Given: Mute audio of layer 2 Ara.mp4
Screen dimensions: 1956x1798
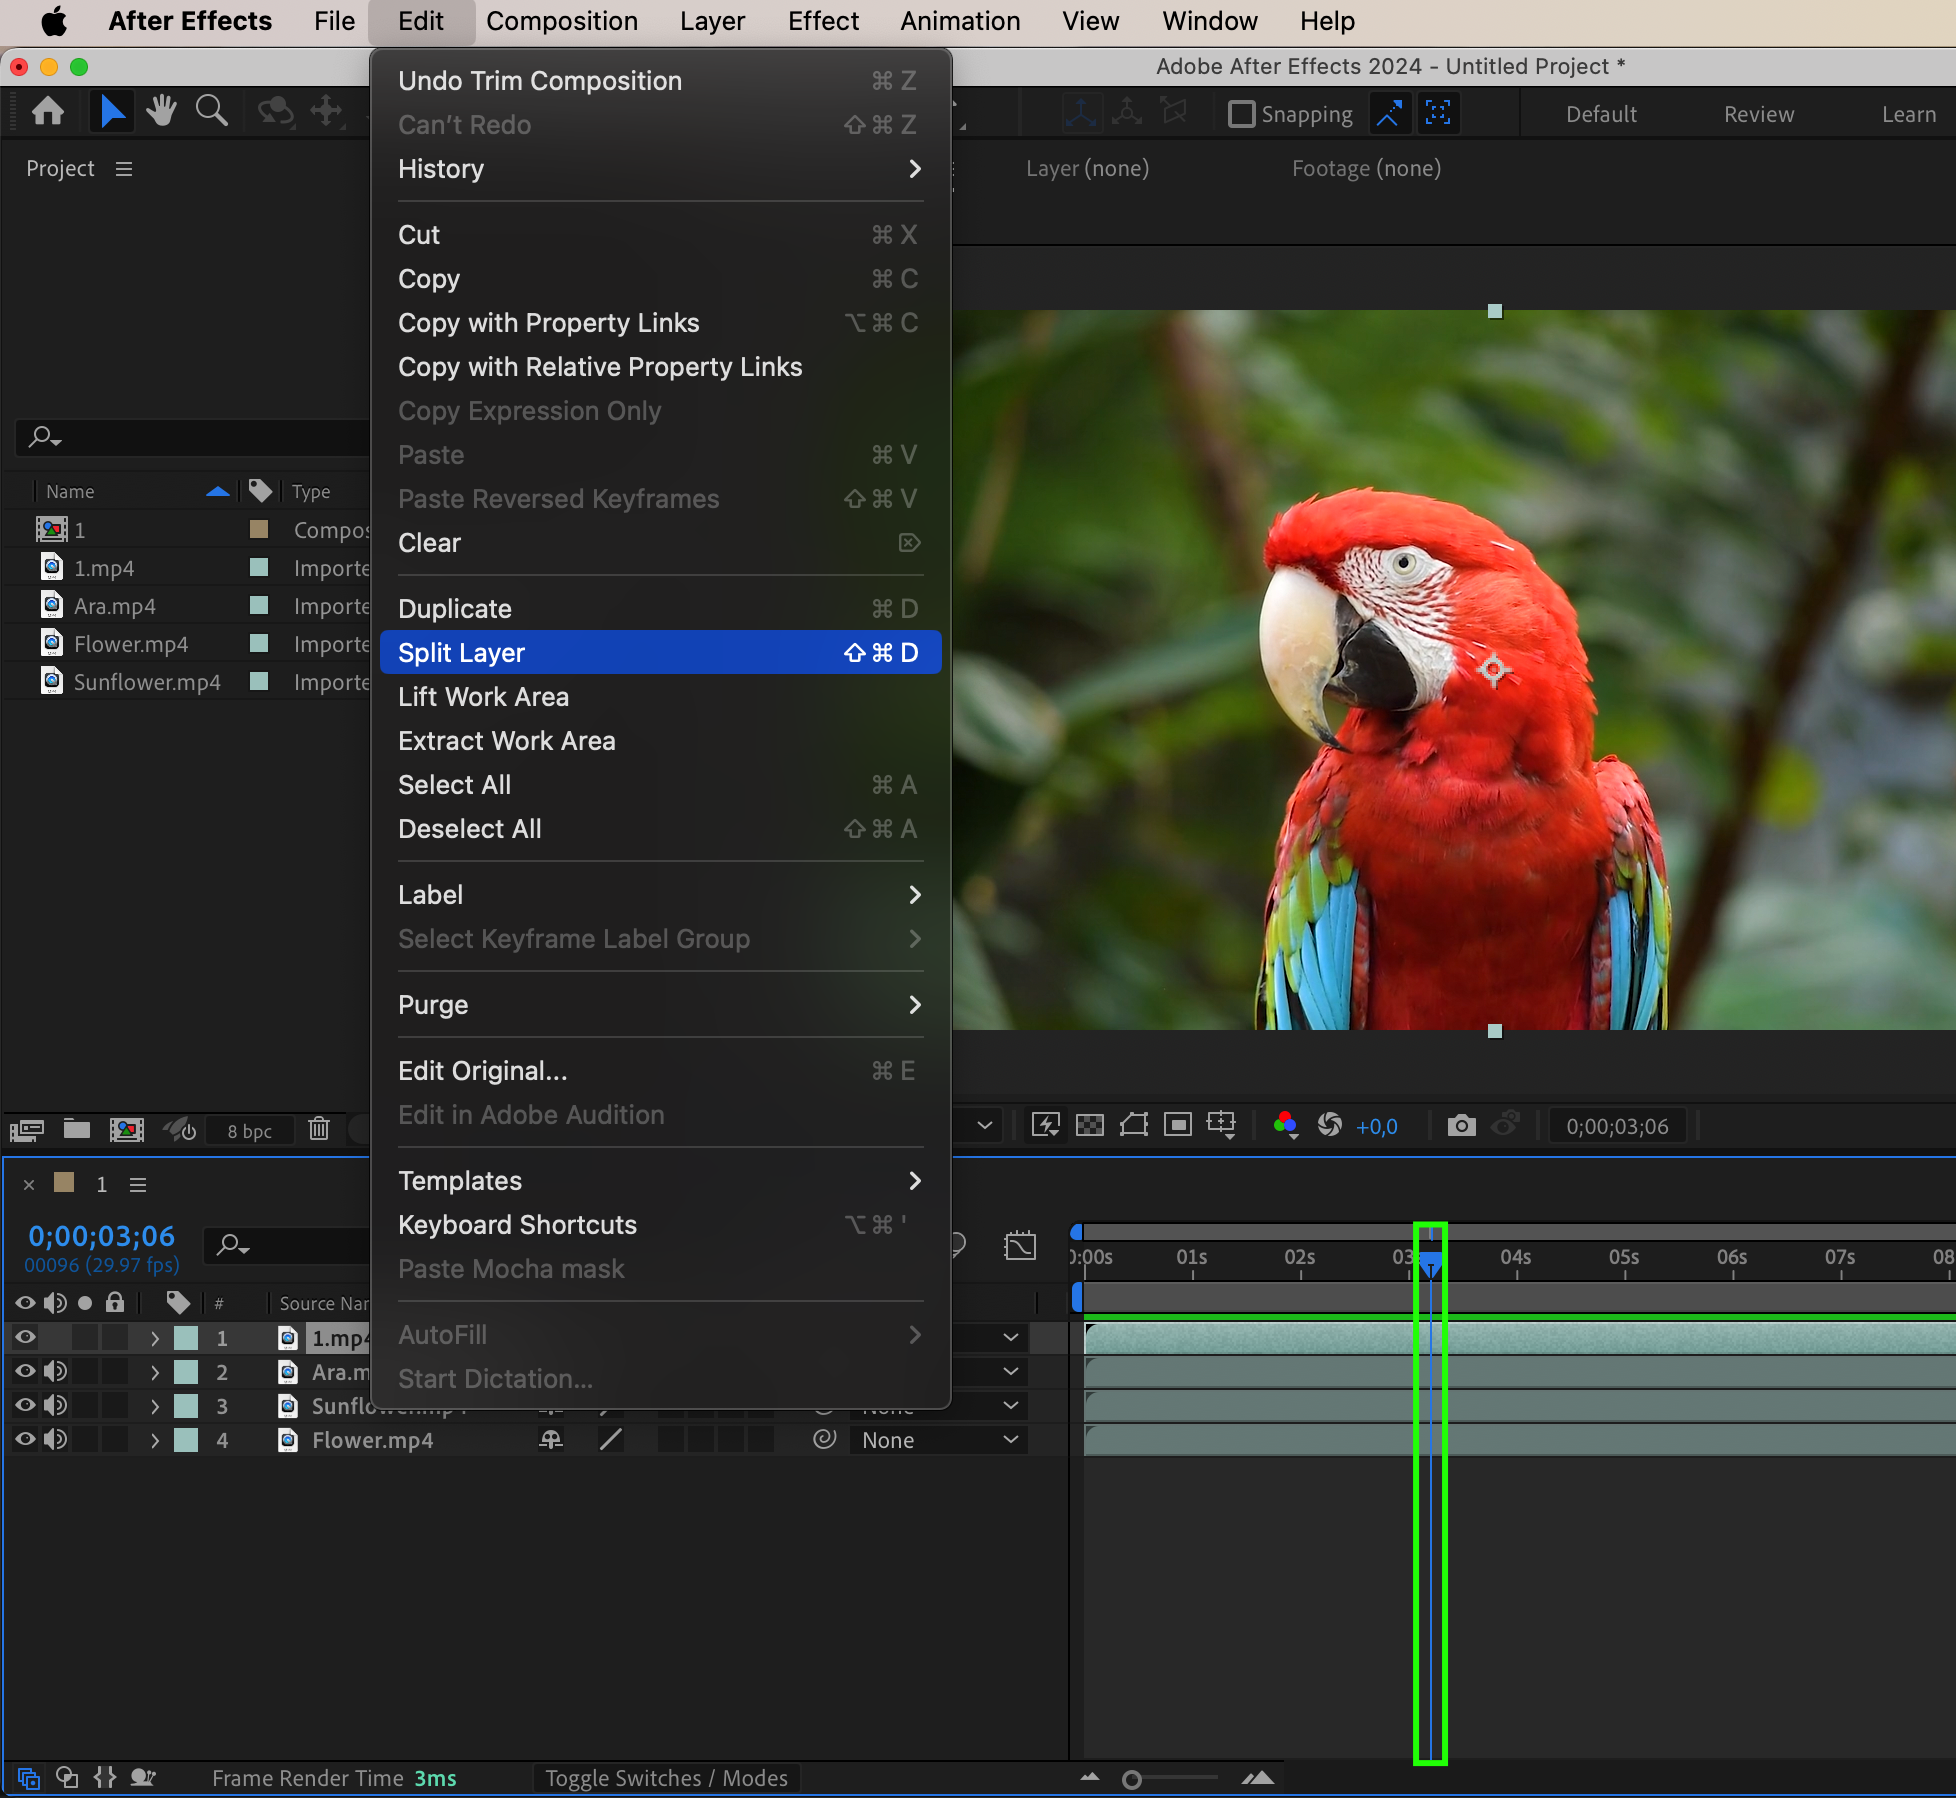Looking at the screenshot, I should click(55, 1372).
